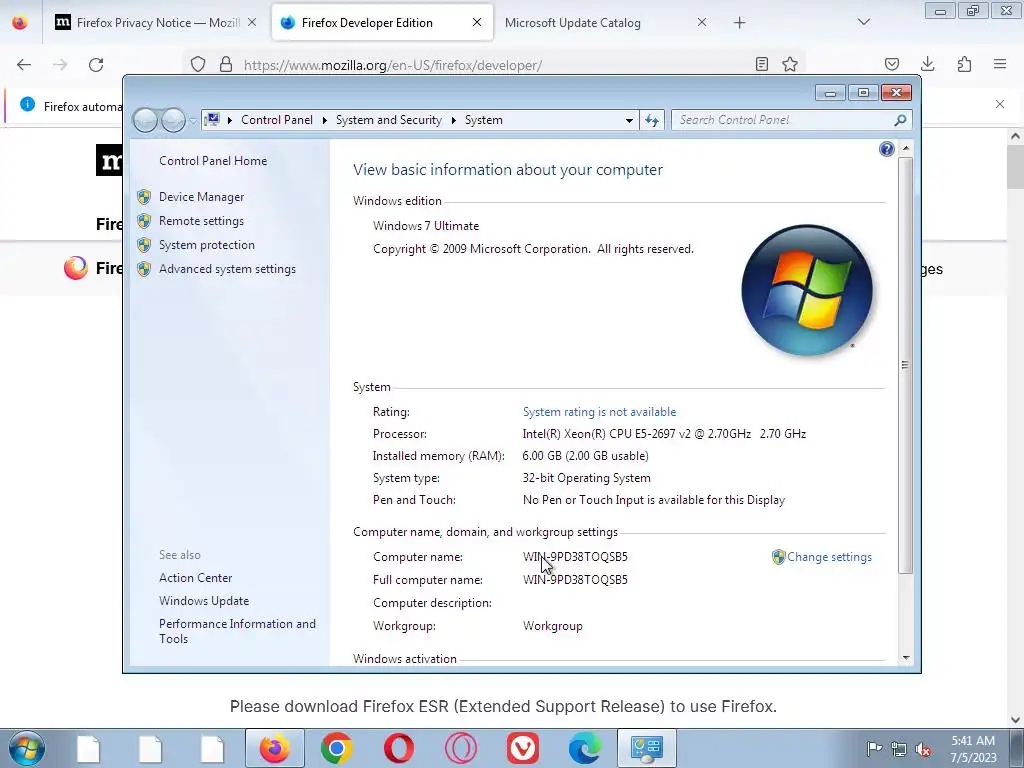Open the Firefox list all tabs dropdown
Viewport: 1024px width, 768px height.
tap(863, 22)
